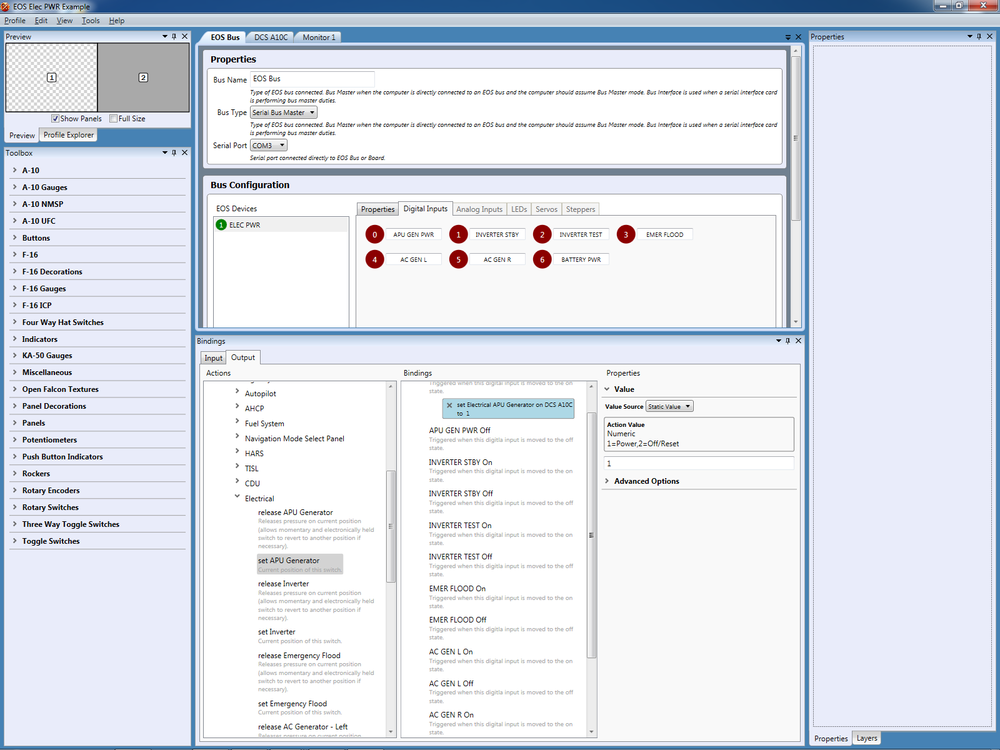Click the INVERTER STBY On binding trigger
The image size is (1000, 750).
tap(460, 462)
